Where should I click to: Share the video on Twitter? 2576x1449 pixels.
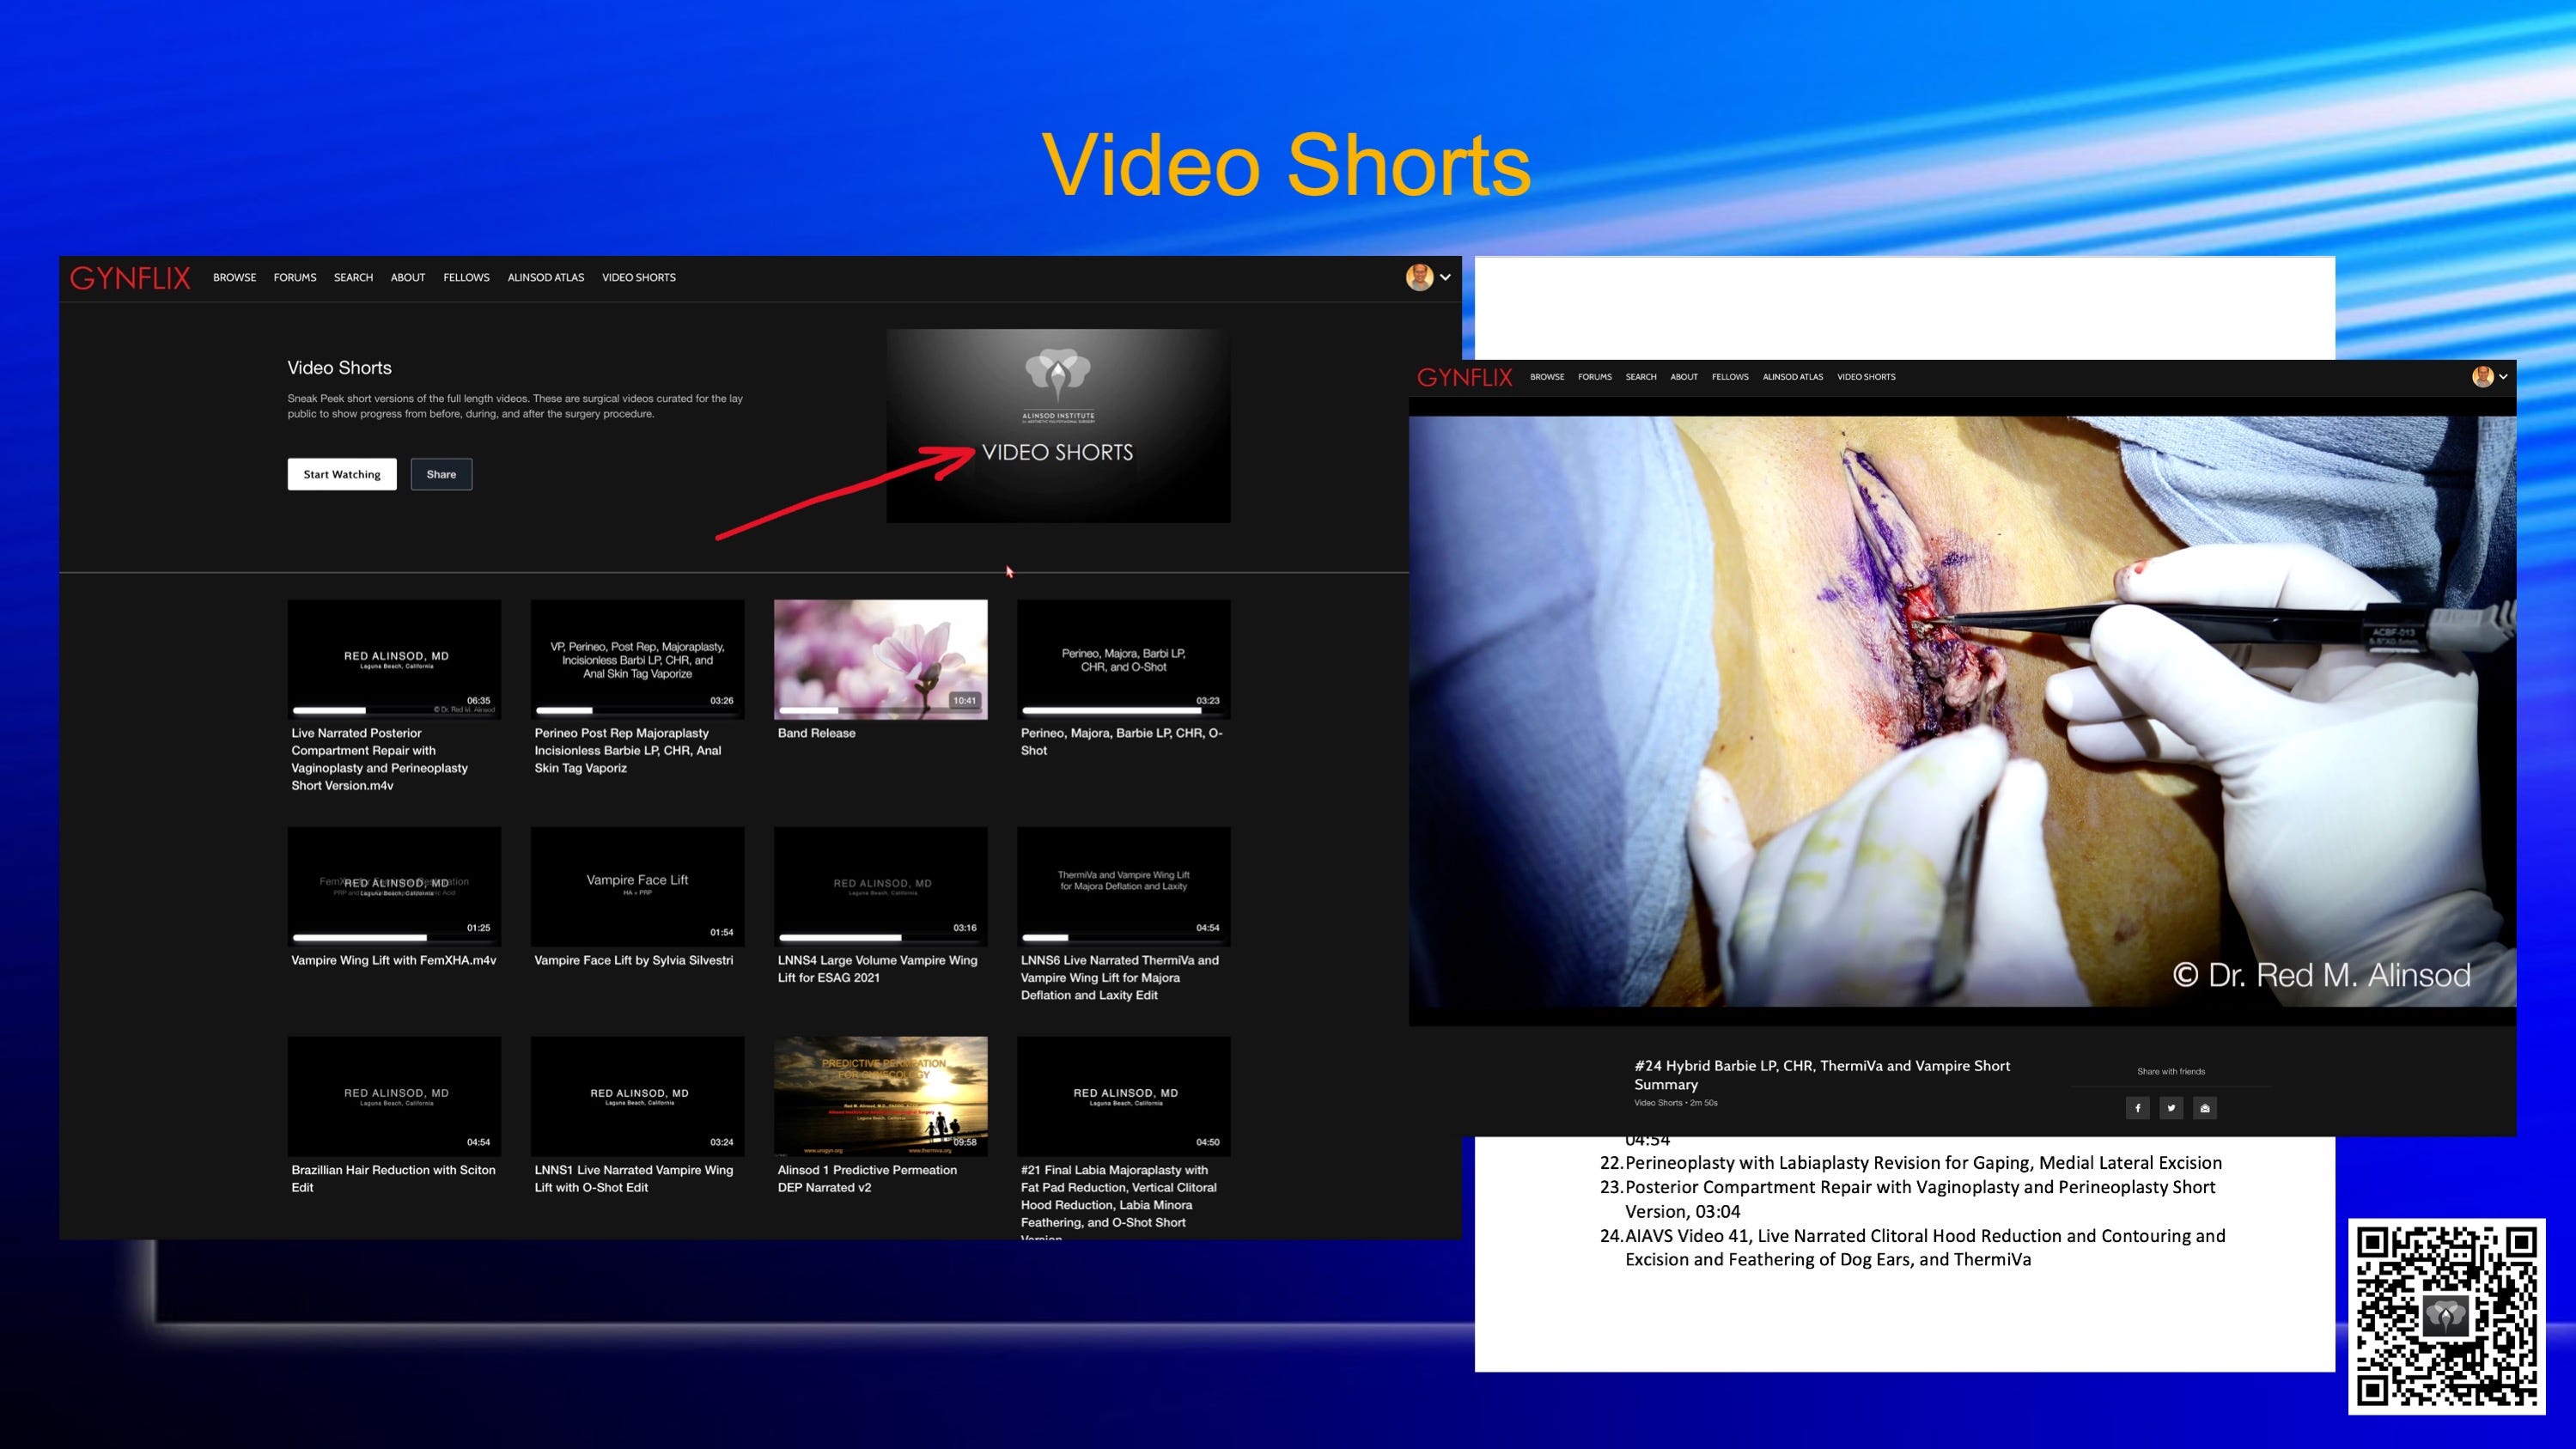pyautogui.click(x=2171, y=1107)
